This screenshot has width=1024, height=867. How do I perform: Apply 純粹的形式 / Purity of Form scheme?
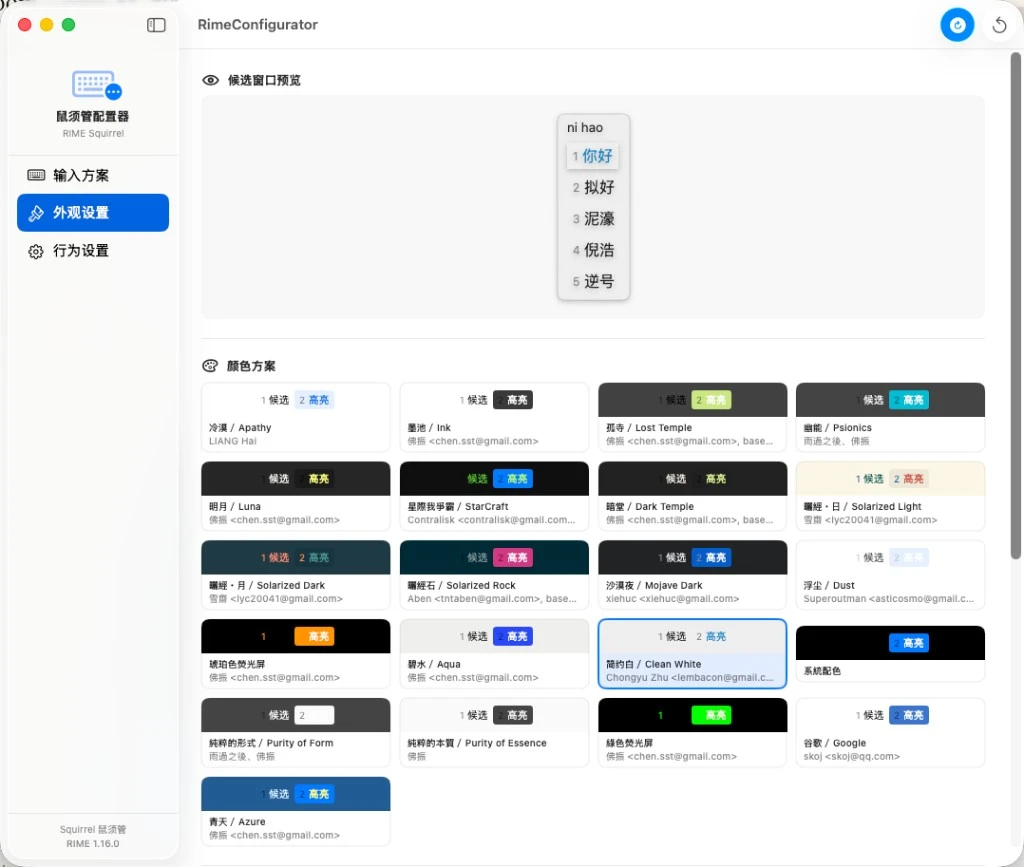point(296,733)
